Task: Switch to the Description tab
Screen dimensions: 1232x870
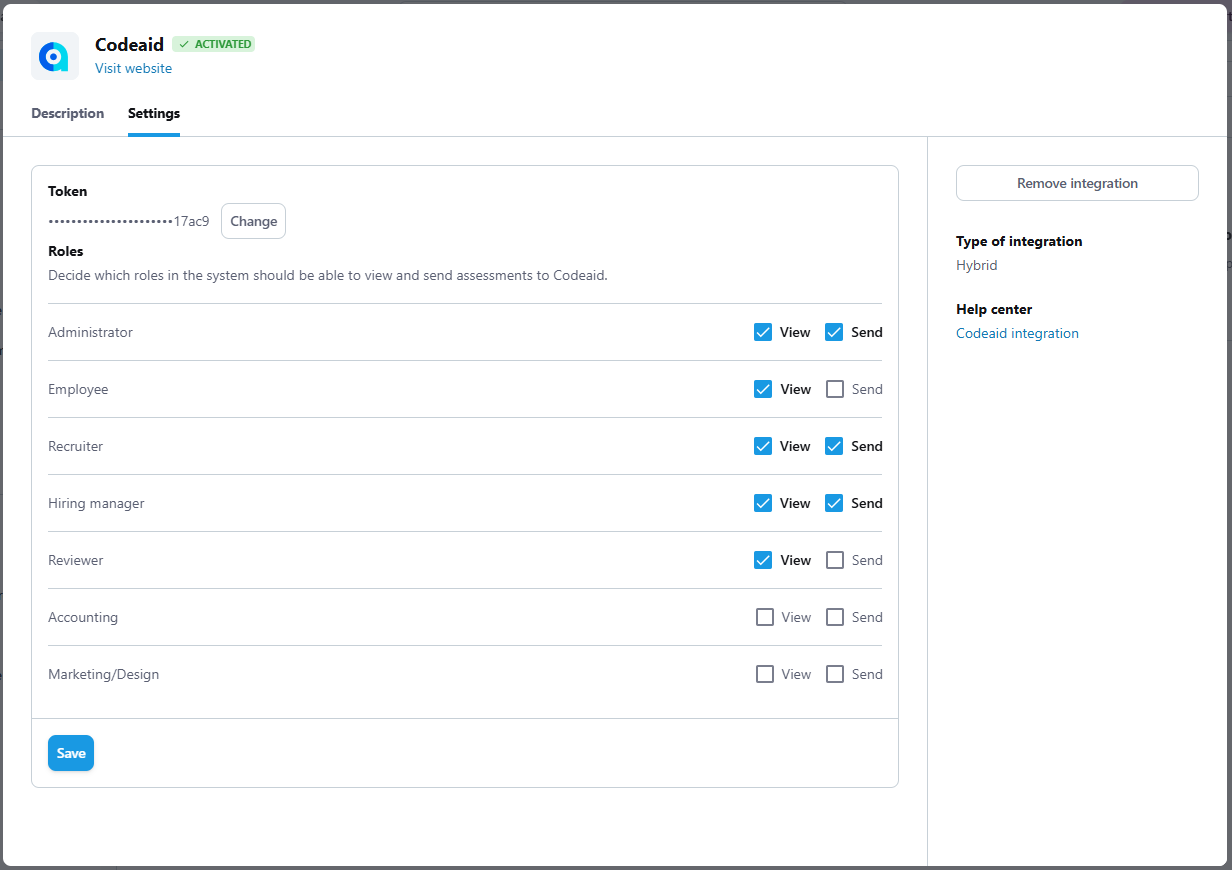Action: (x=67, y=113)
